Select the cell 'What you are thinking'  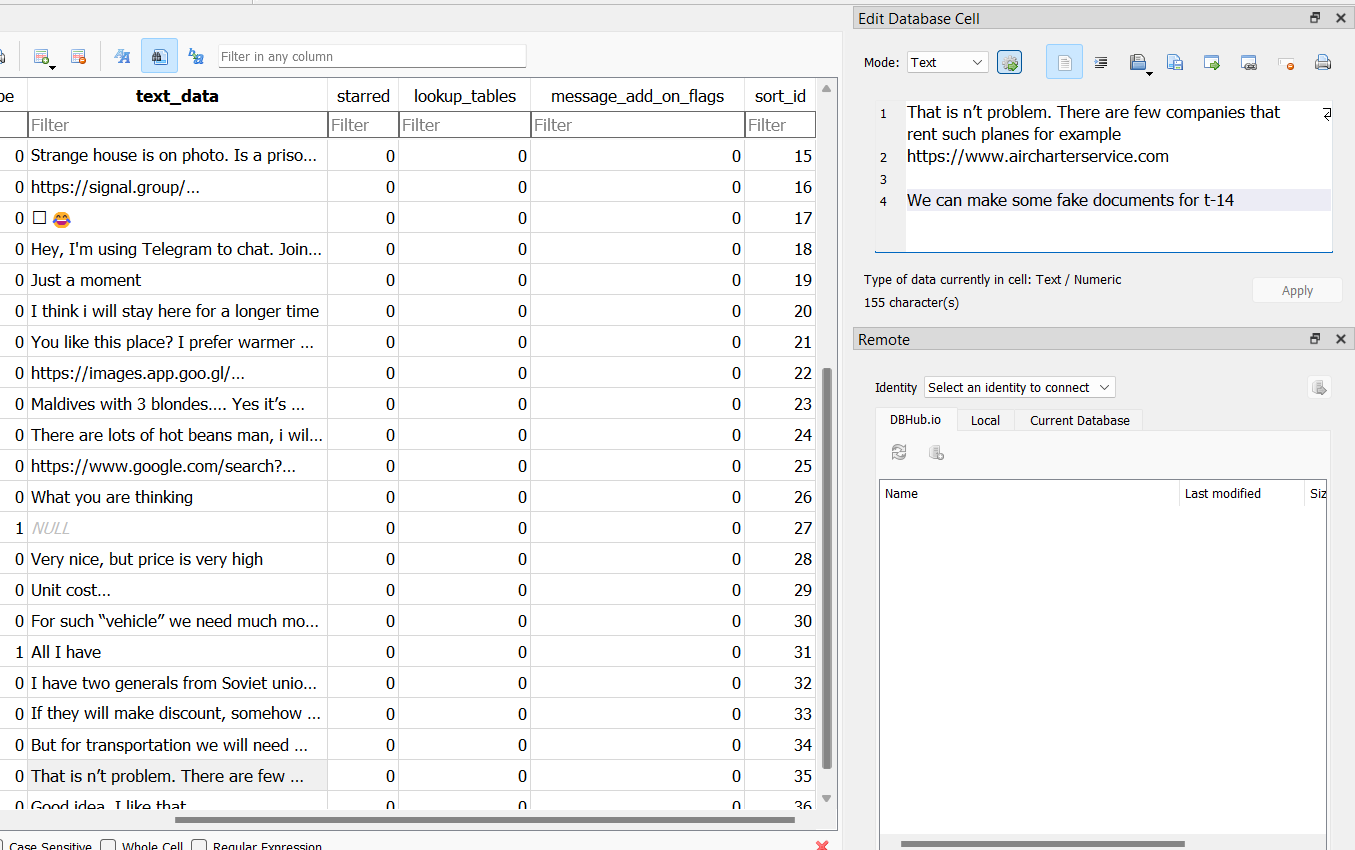point(177,497)
